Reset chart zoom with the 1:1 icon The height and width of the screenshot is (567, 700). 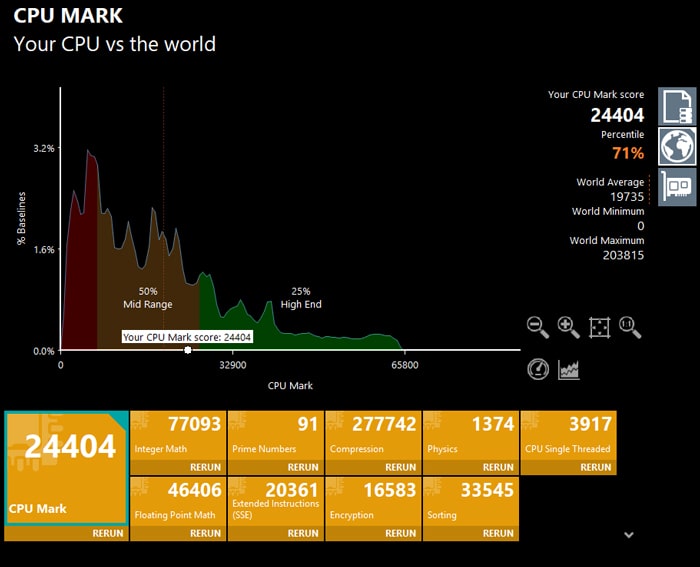630,327
